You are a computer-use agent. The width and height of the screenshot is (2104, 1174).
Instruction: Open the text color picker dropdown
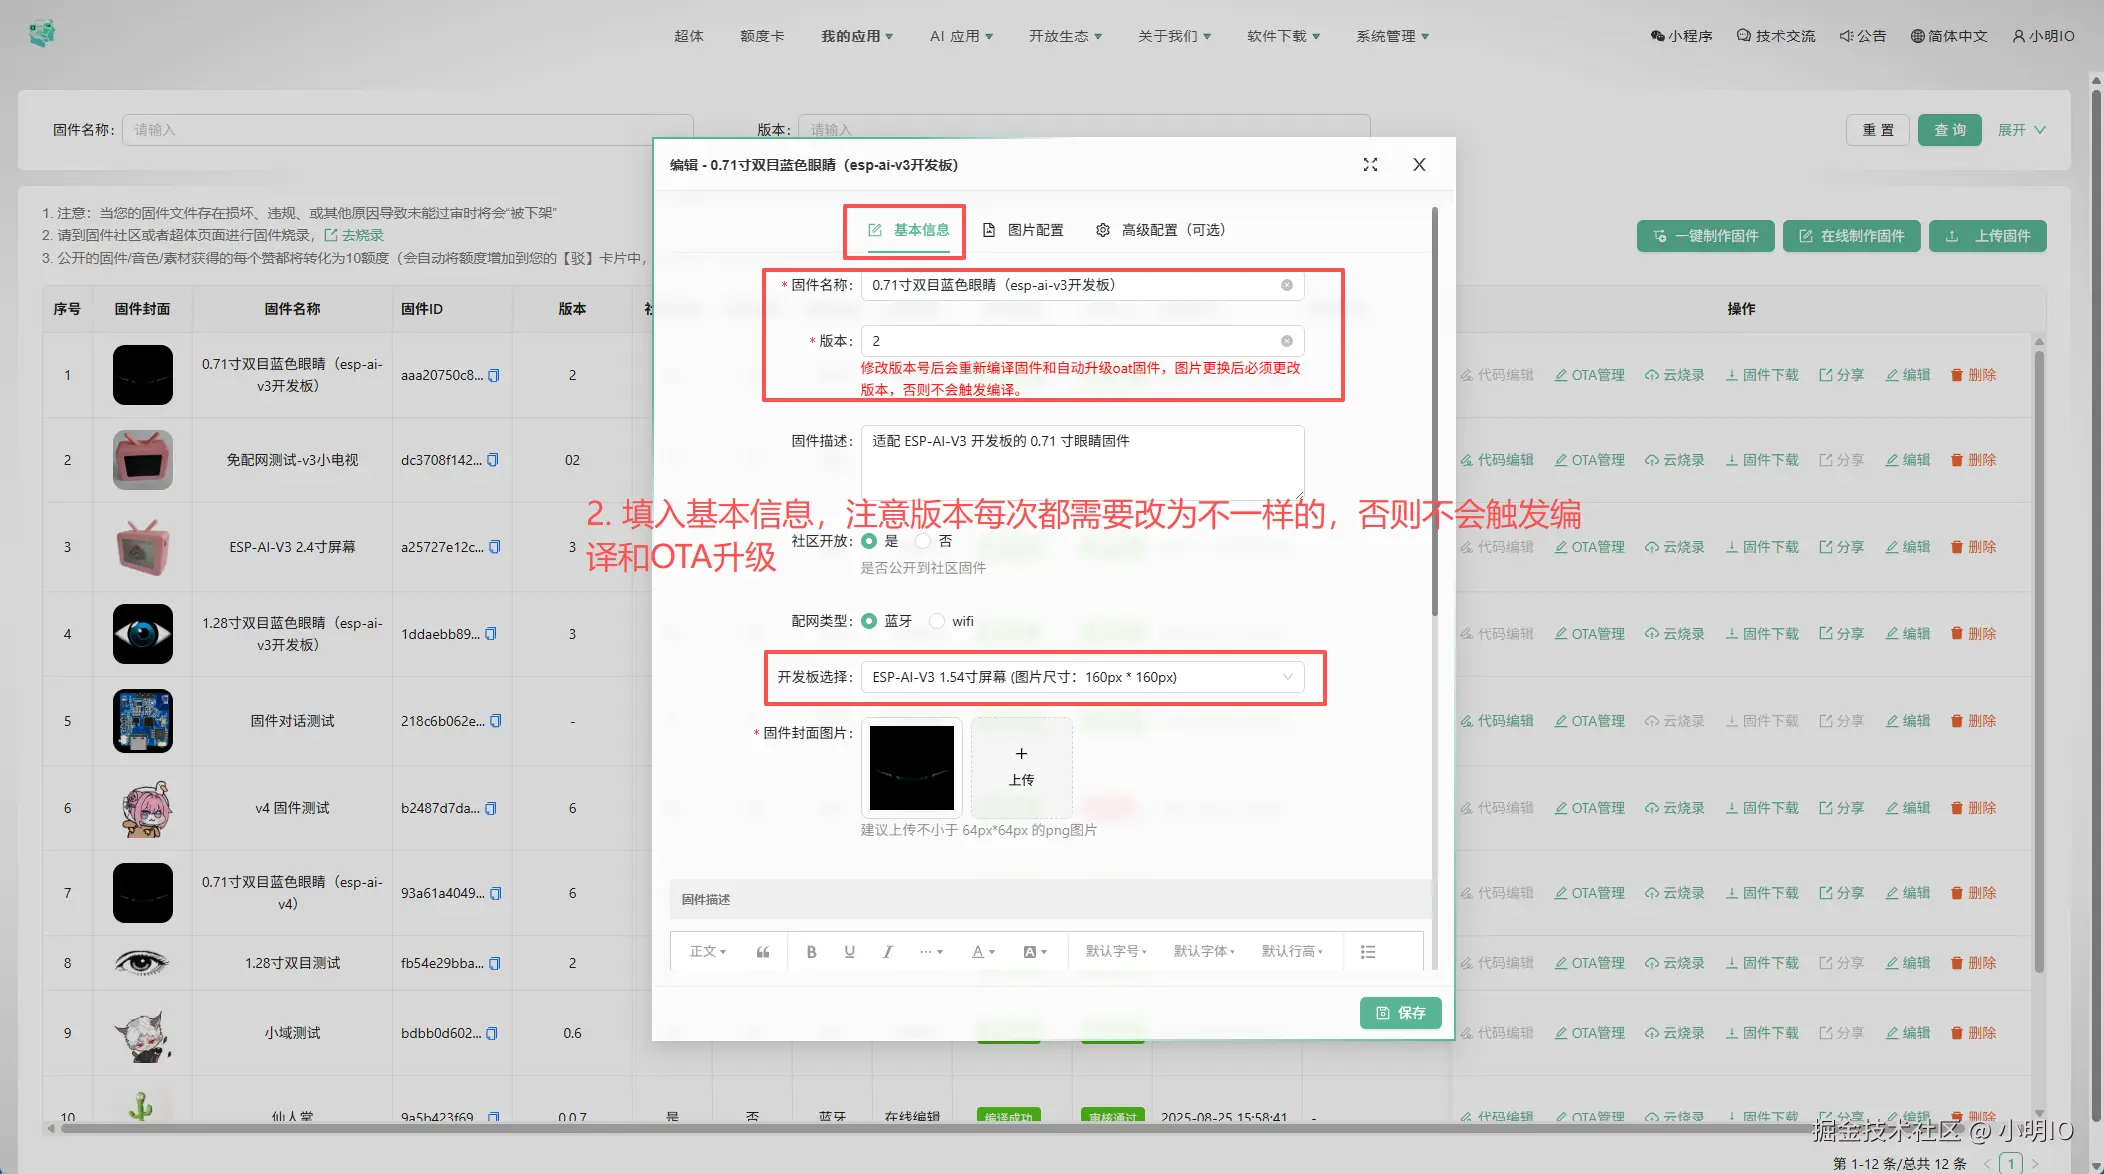pyautogui.click(x=983, y=952)
